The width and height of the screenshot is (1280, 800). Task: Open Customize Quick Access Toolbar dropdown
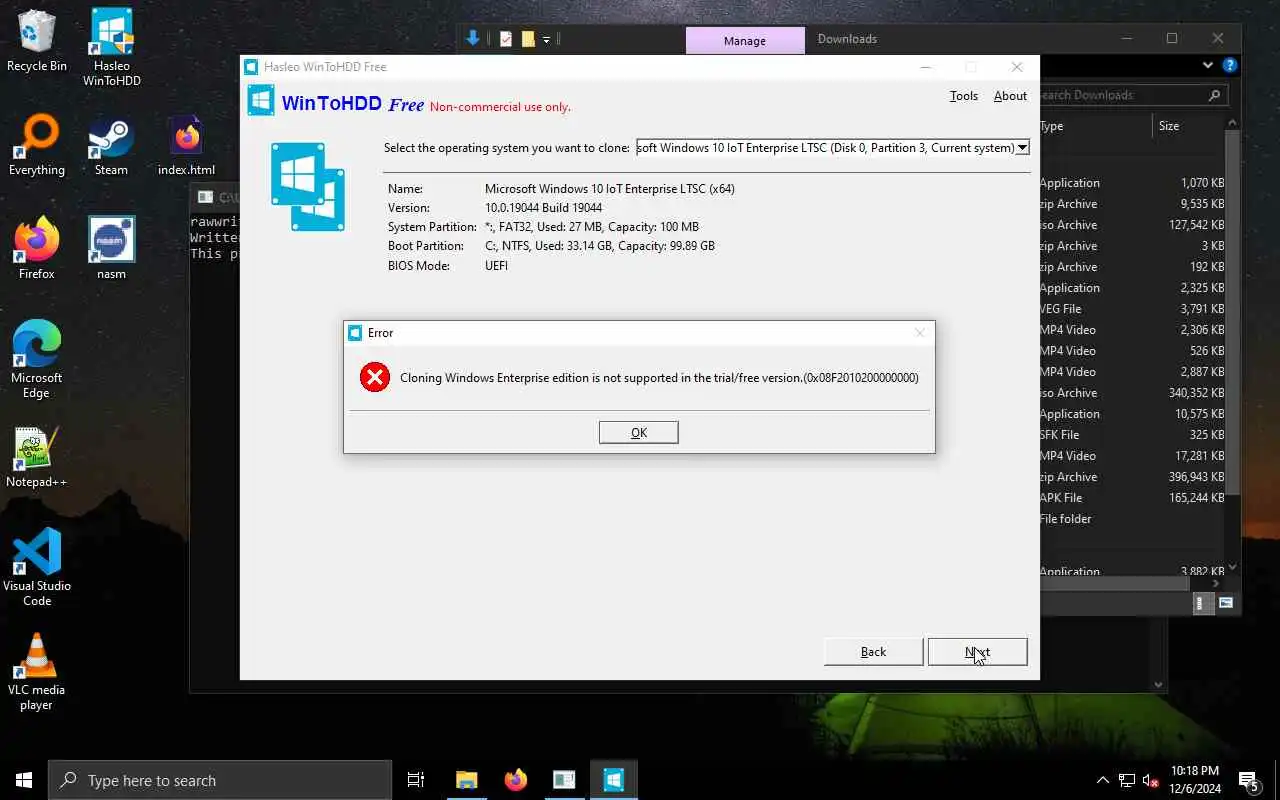(546, 40)
